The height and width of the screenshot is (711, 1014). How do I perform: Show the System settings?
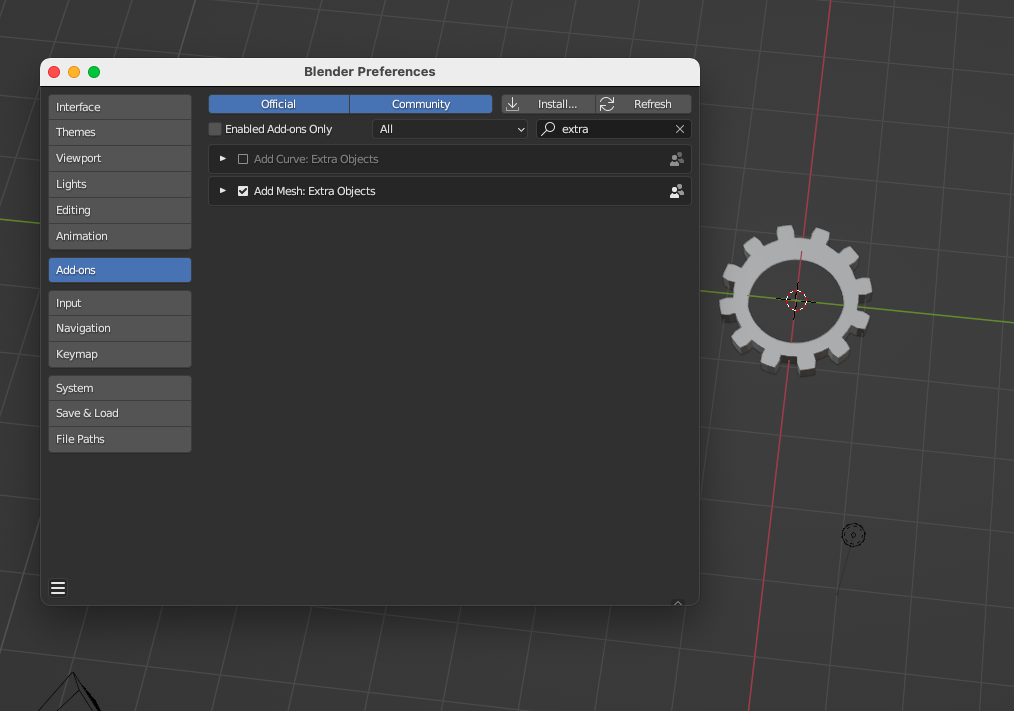pos(120,388)
